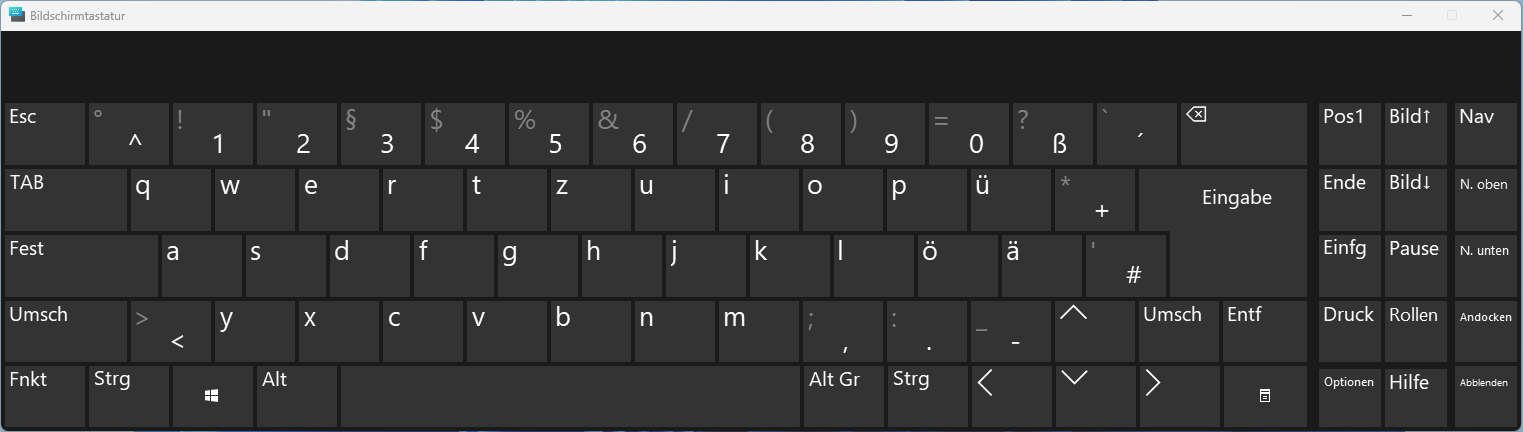The height and width of the screenshot is (432, 1523).
Task: Toggle the Fest caps lock key
Action: (81, 265)
